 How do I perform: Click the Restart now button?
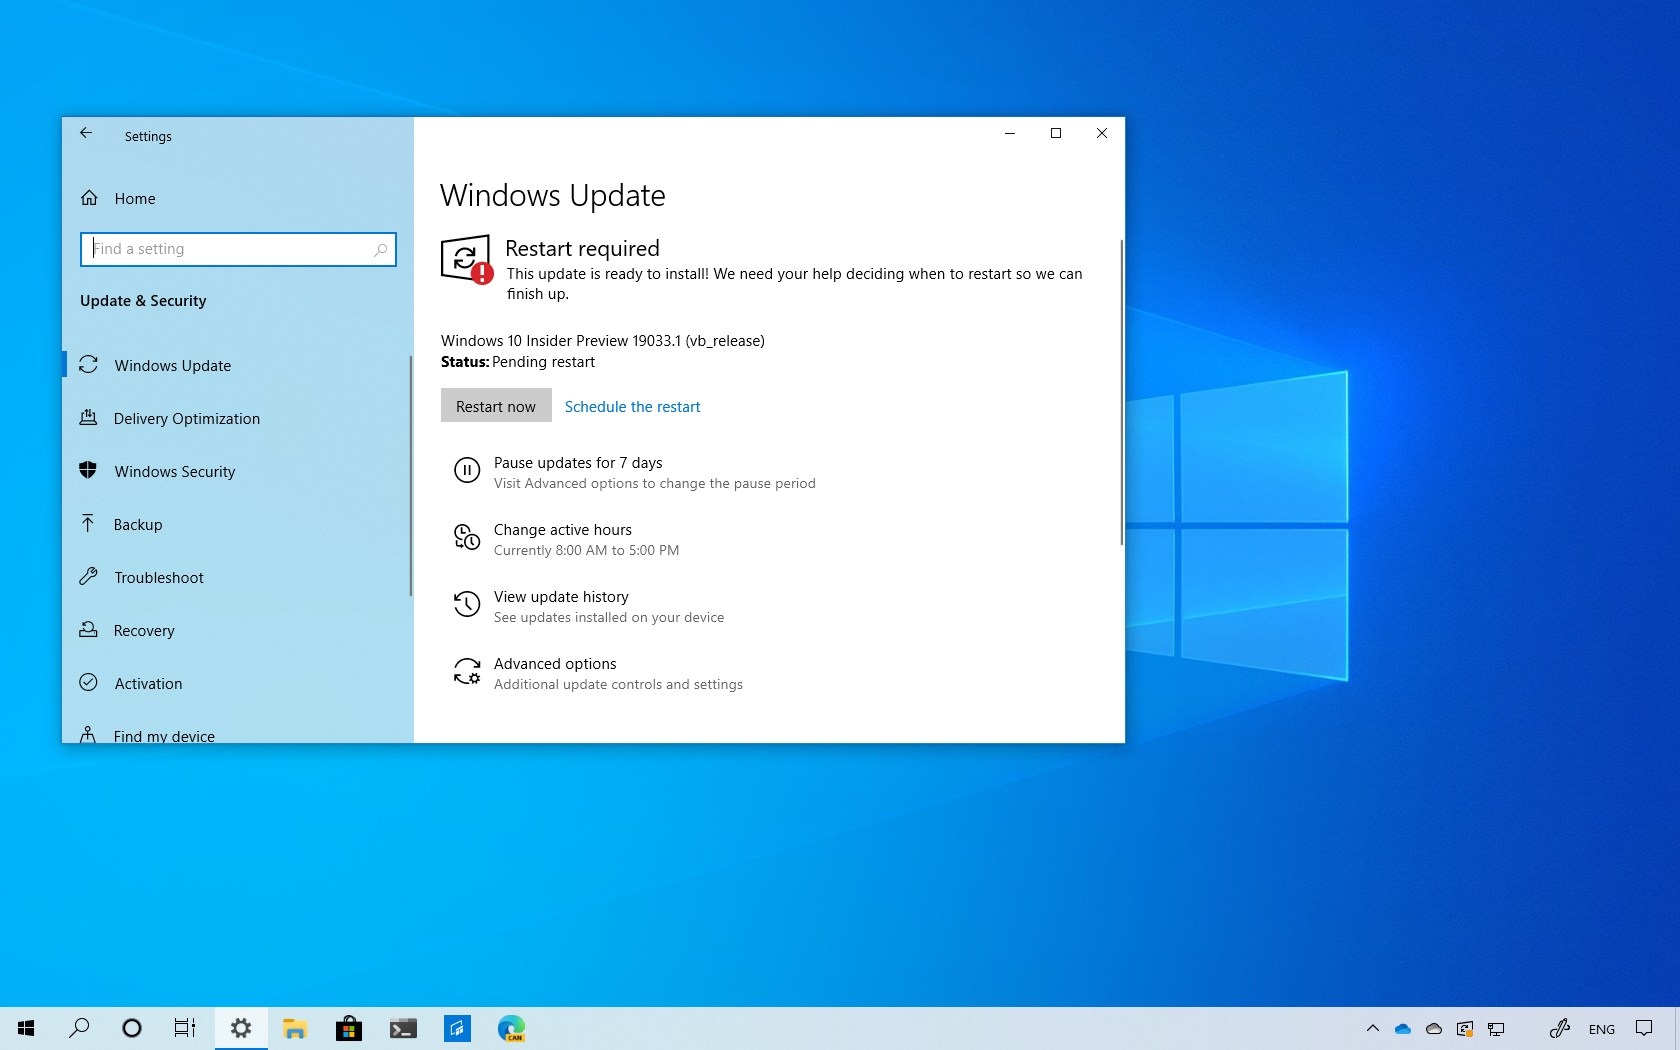pyautogui.click(x=495, y=406)
